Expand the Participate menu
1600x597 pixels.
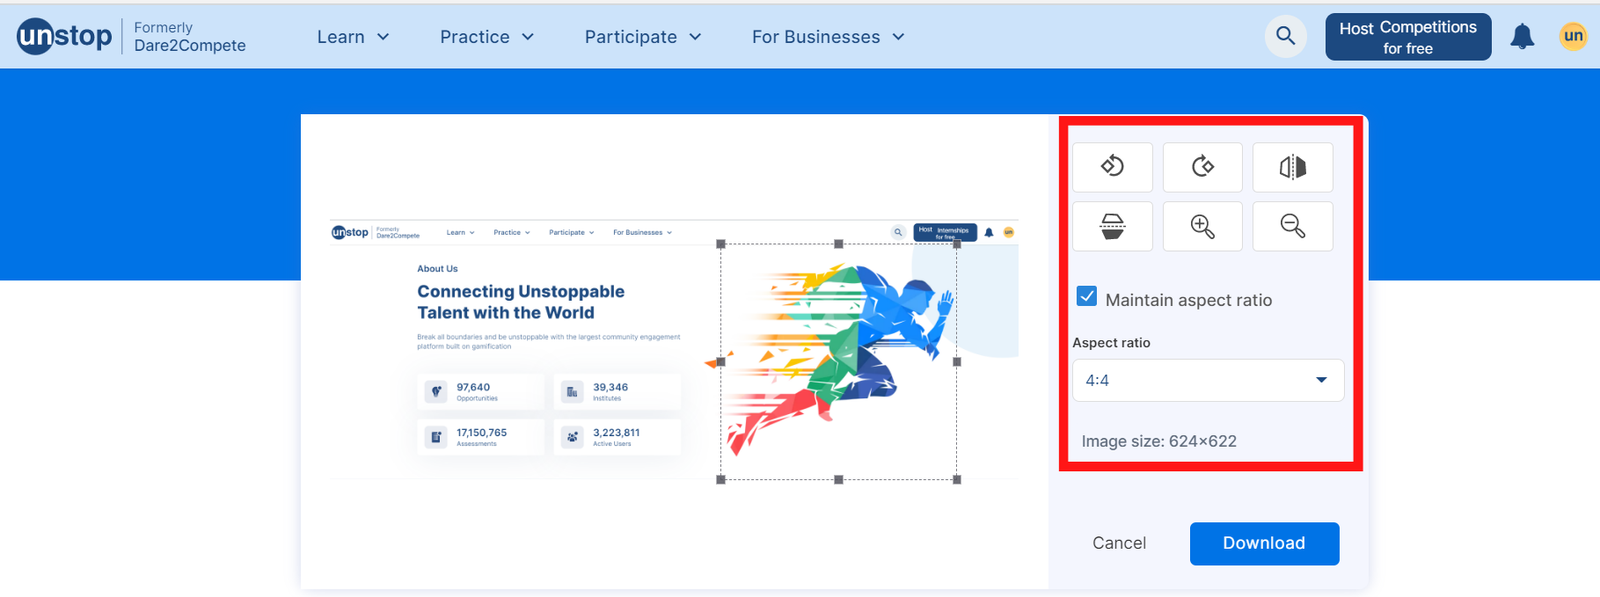tap(643, 37)
